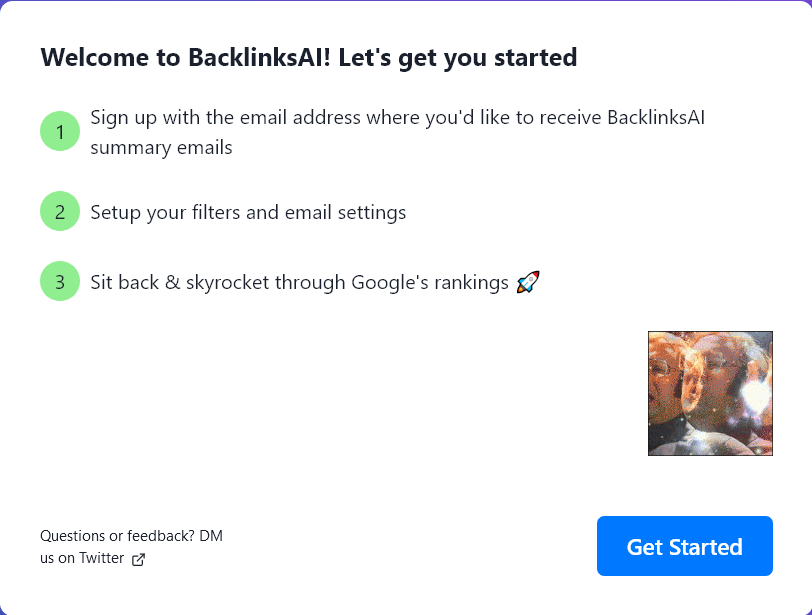Click the "Google's rankings" text
Viewport: 812px width, 615px height.
pos(430,283)
